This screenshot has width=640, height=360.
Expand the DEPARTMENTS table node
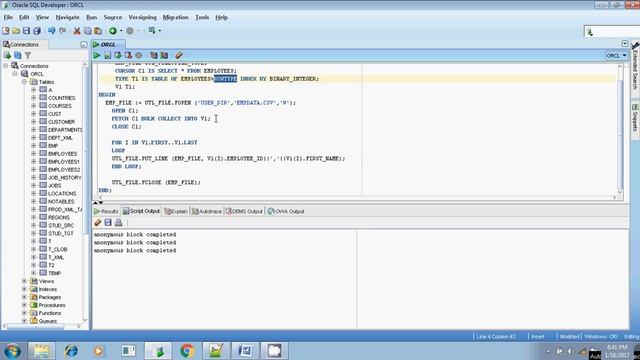coord(33,130)
